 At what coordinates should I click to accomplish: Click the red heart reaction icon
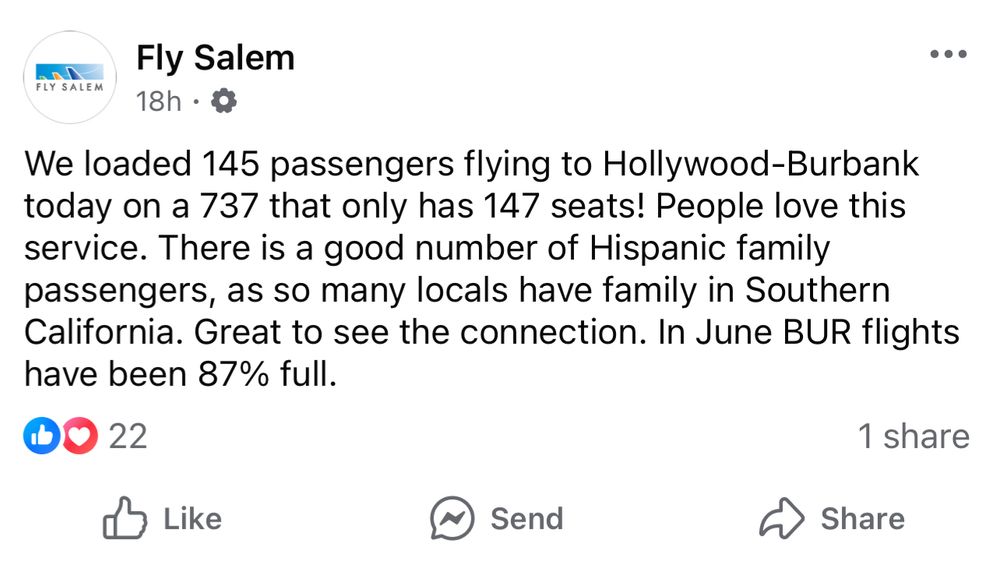point(80,436)
